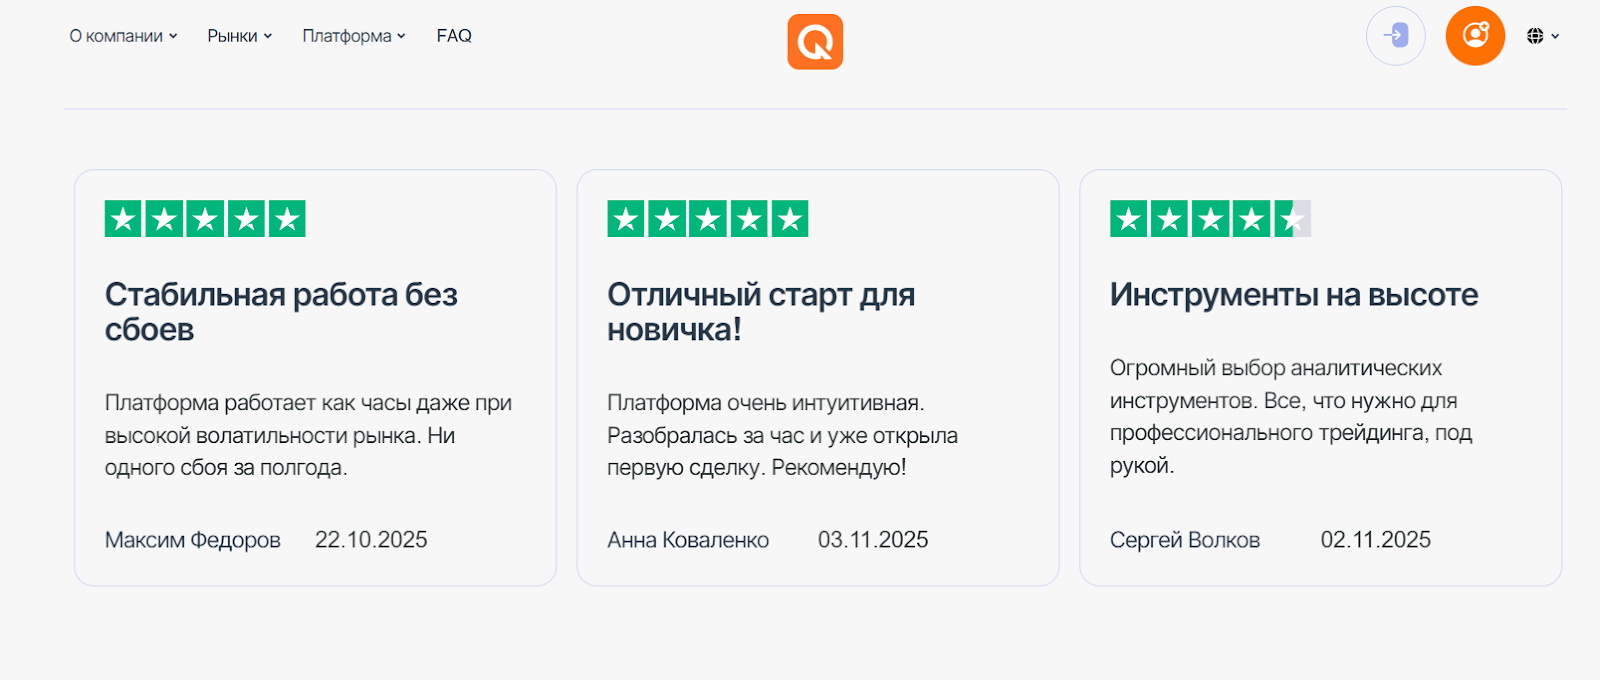The height and width of the screenshot is (680, 1600).
Task: Click the orange registration profile icon
Action: coord(1474,35)
